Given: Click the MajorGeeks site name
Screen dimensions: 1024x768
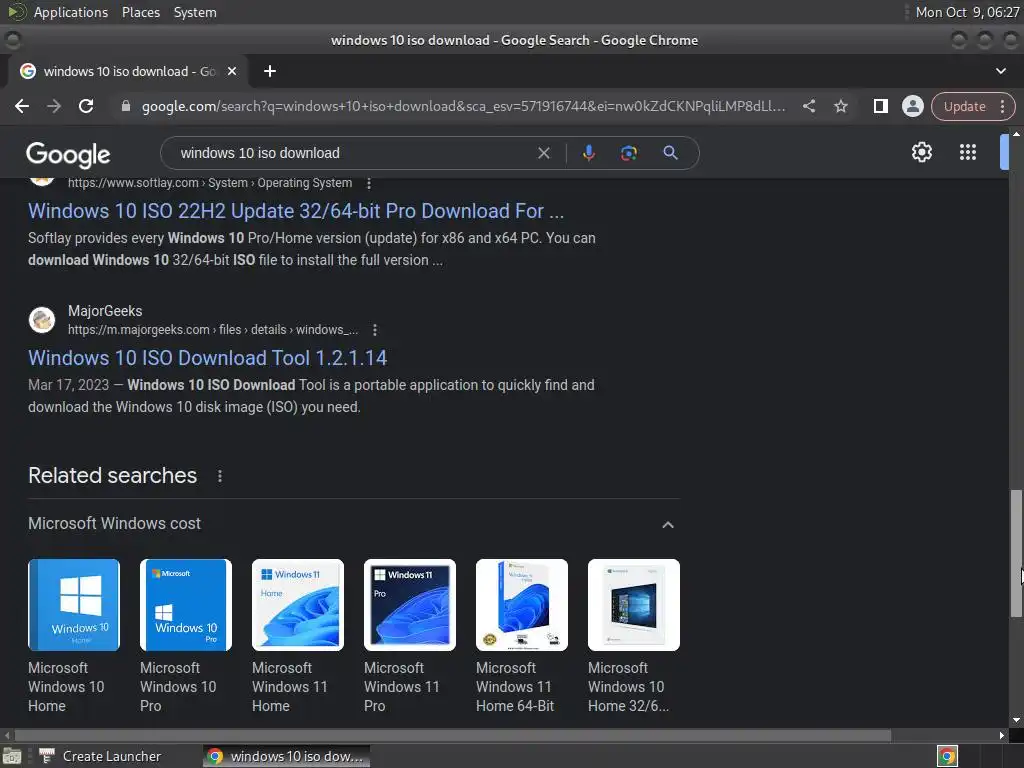Looking at the screenshot, I should pyautogui.click(x=105, y=311).
